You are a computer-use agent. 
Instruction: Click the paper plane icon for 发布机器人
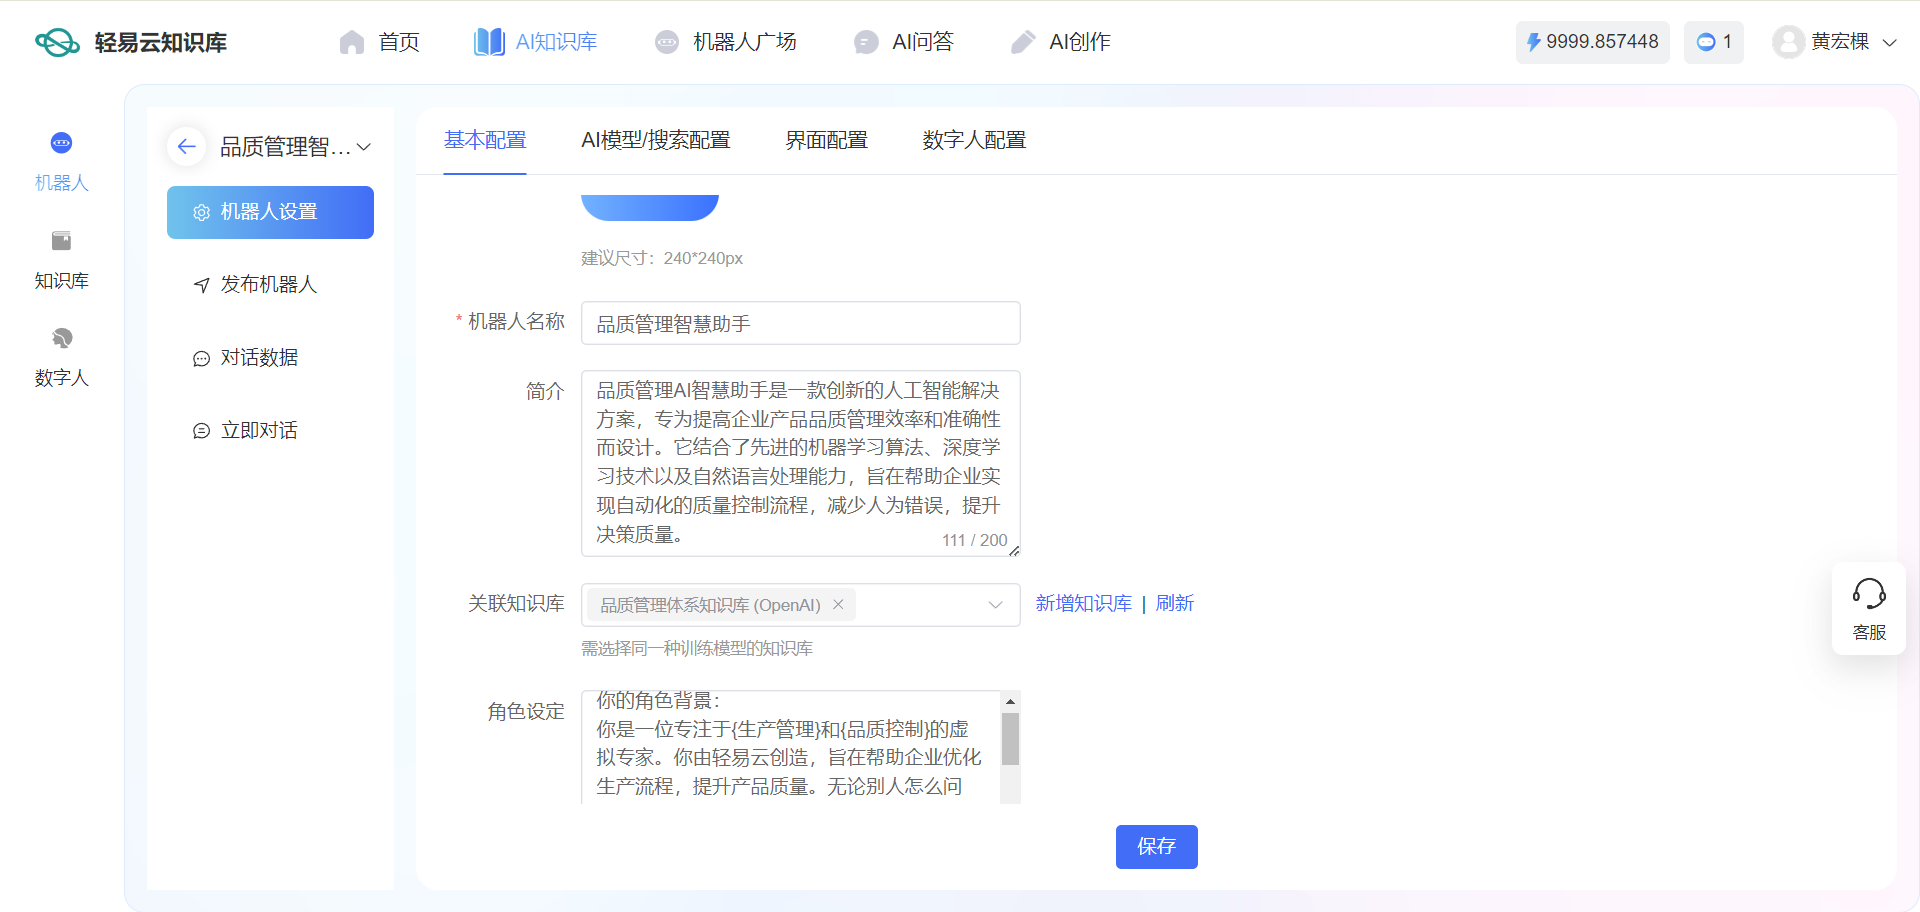coord(201,285)
